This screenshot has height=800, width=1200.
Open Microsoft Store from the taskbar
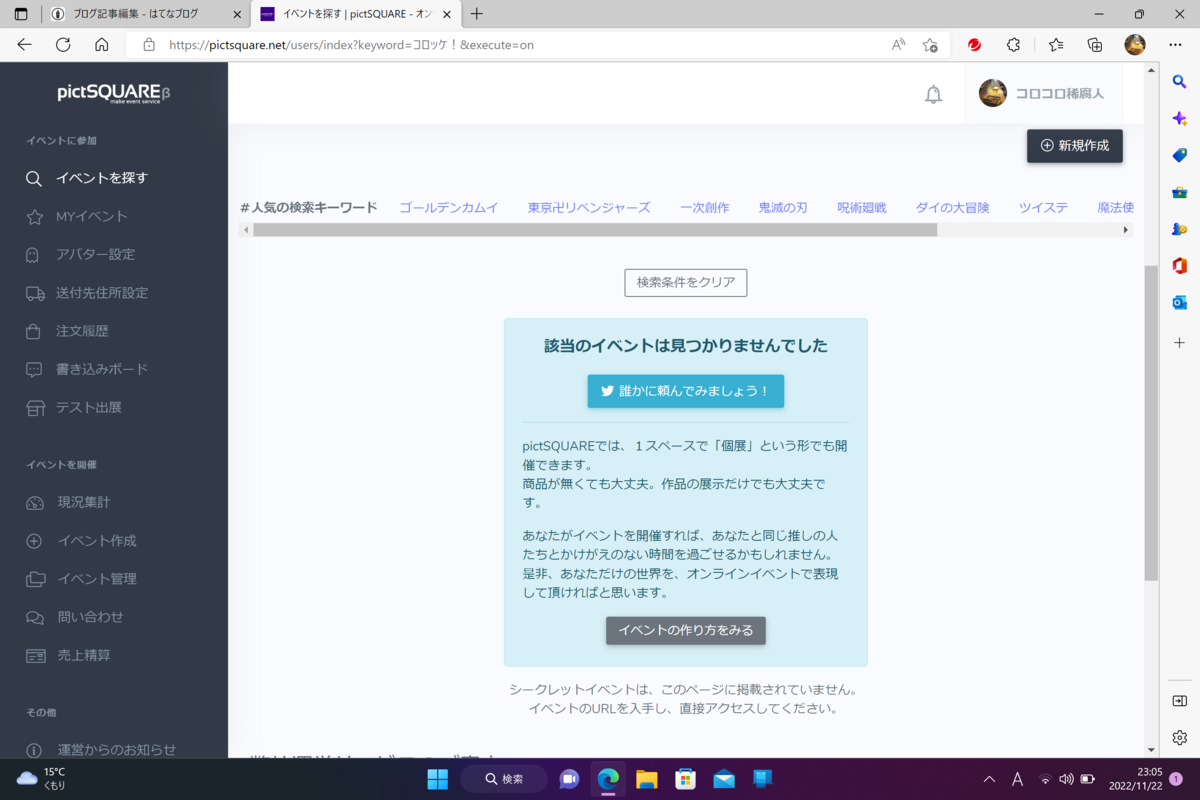(685, 779)
